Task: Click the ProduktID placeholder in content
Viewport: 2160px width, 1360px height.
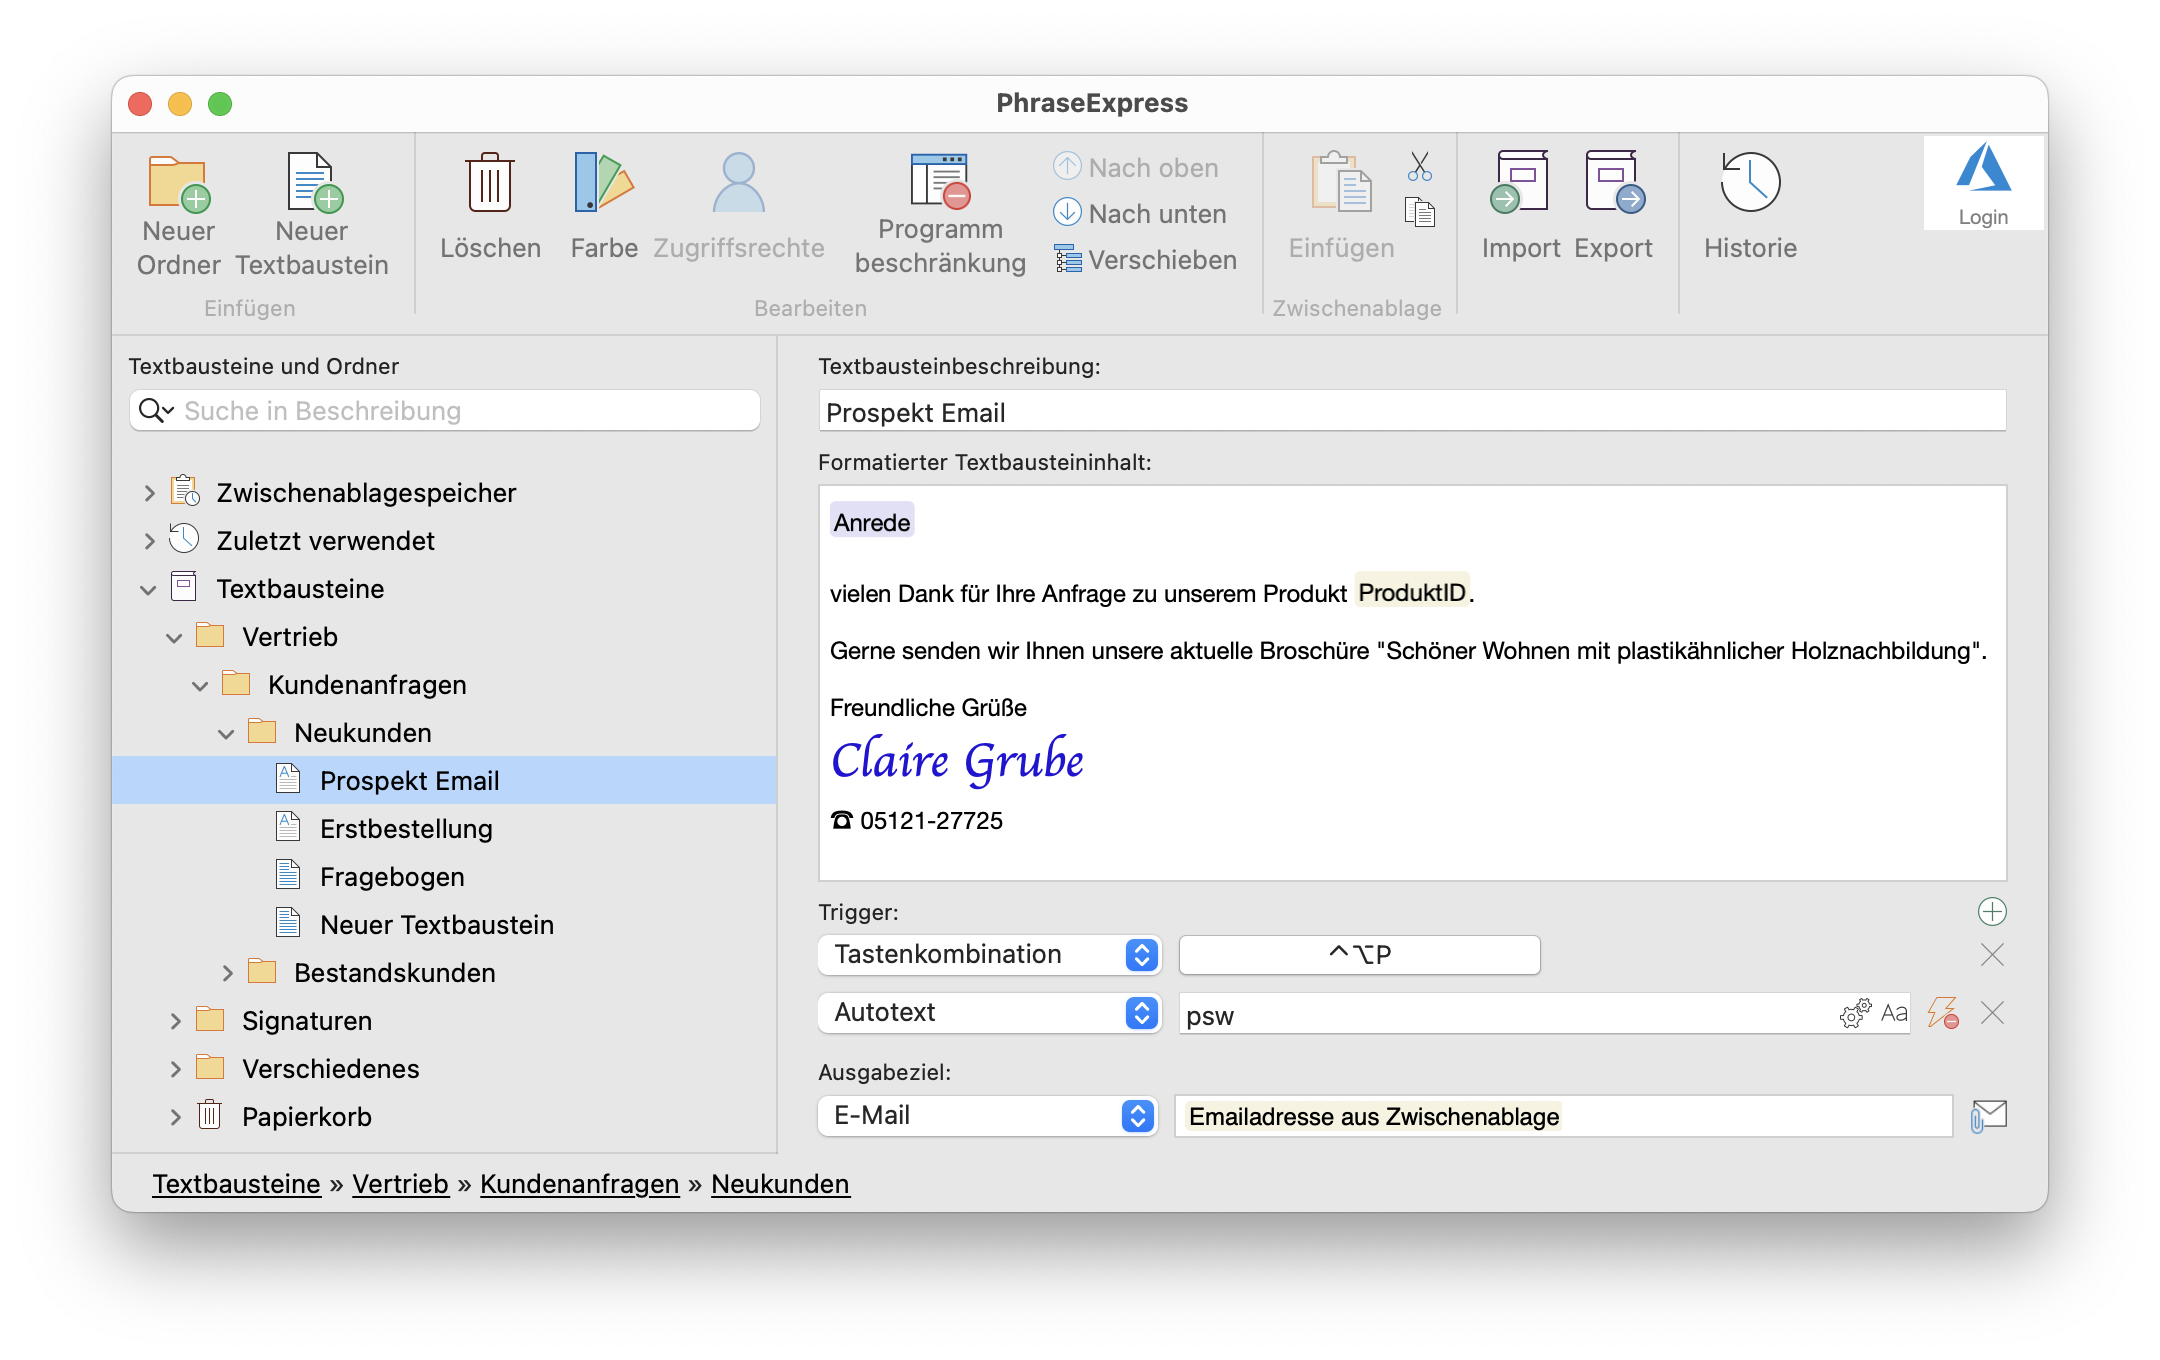Action: click(1412, 592)
